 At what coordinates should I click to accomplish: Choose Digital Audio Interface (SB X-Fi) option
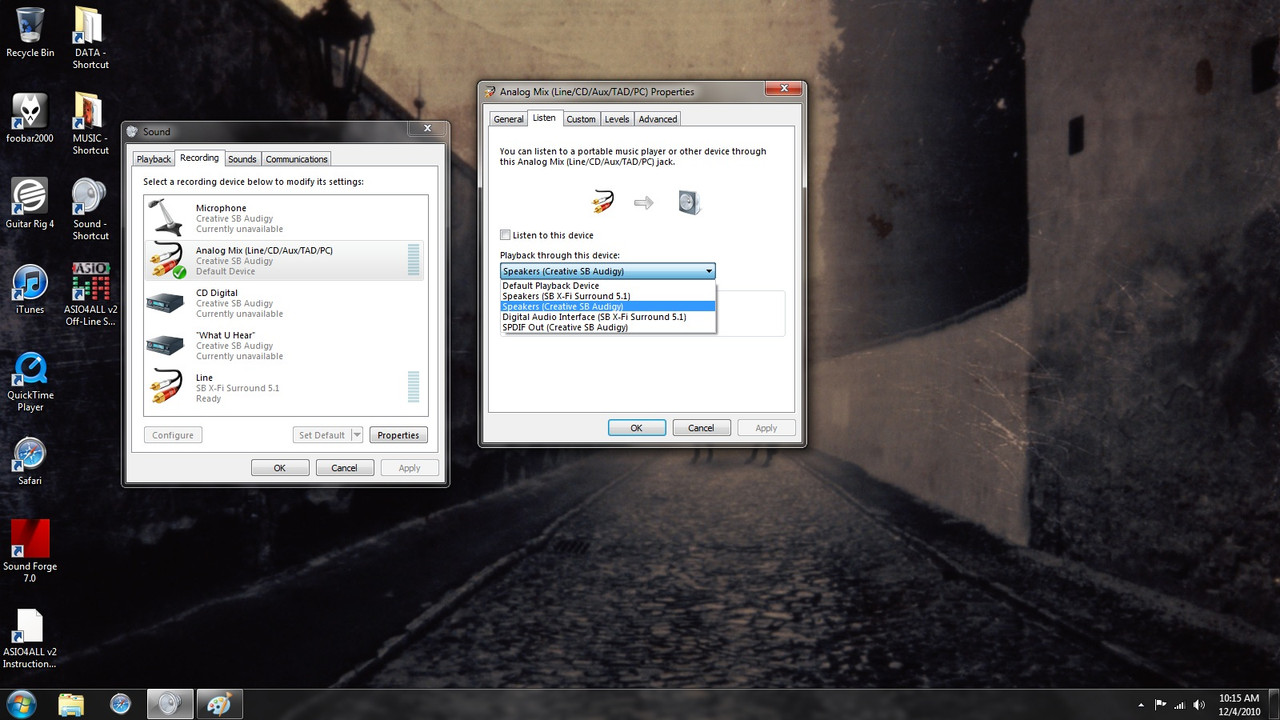click(608, 316)
